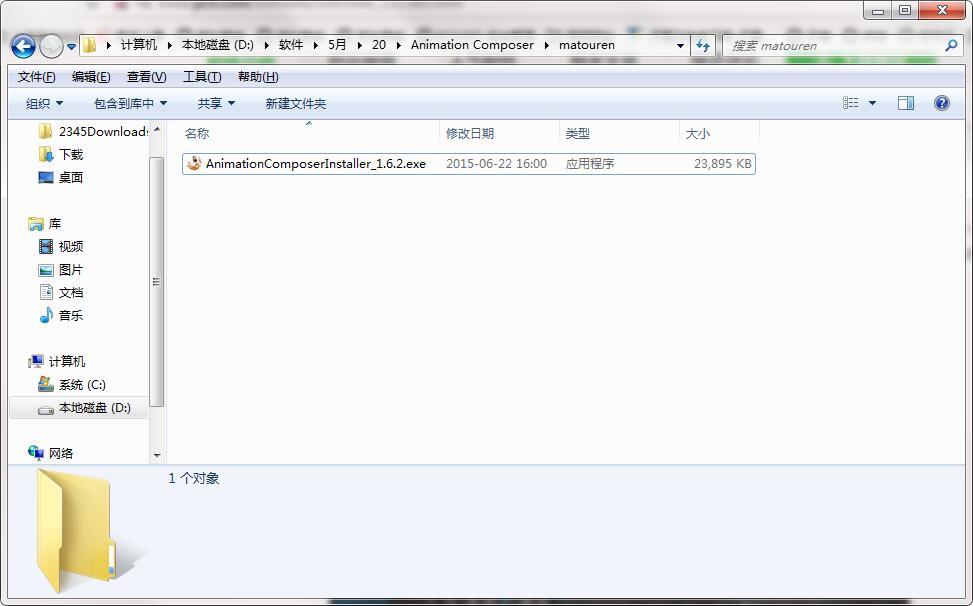Click matouren in the address breadcrumb
Screen dimensions: 973x606
(586, 45)
